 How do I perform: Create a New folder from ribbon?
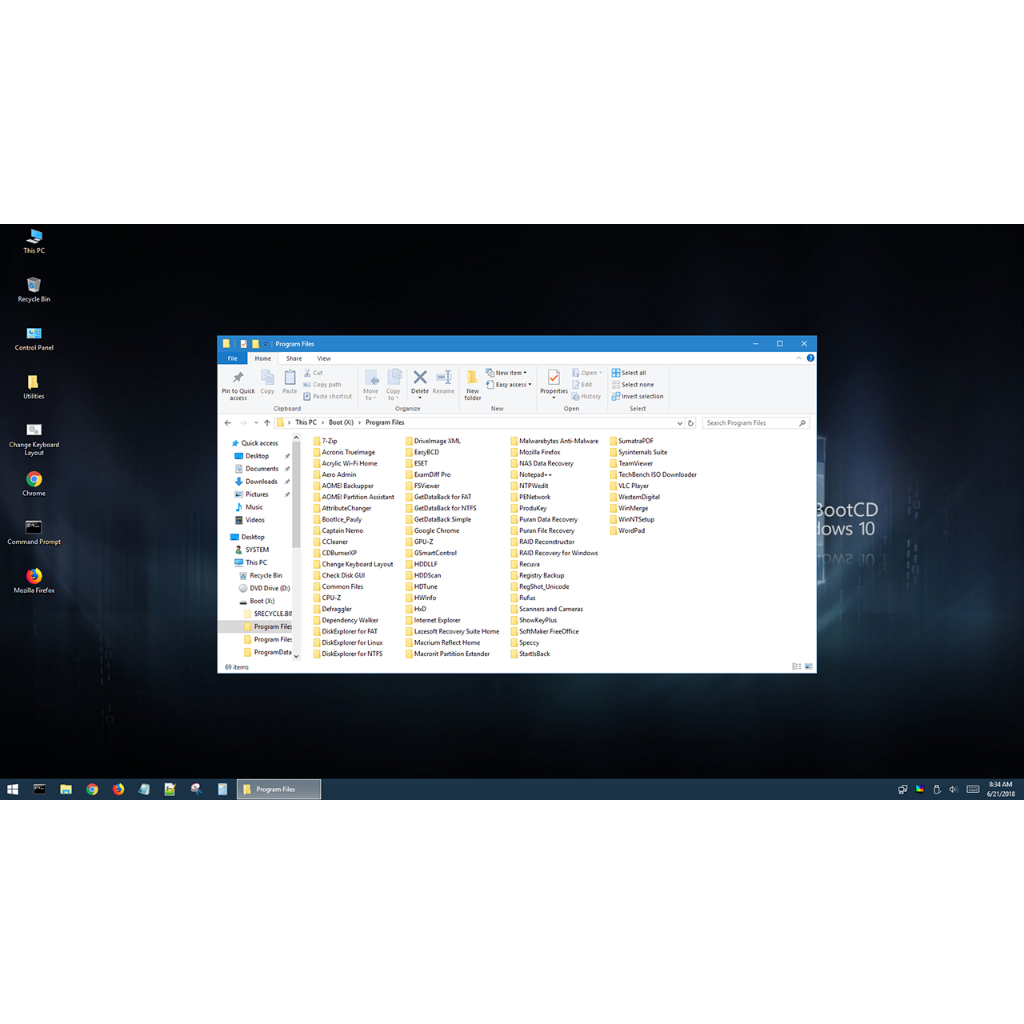point(472,385)
